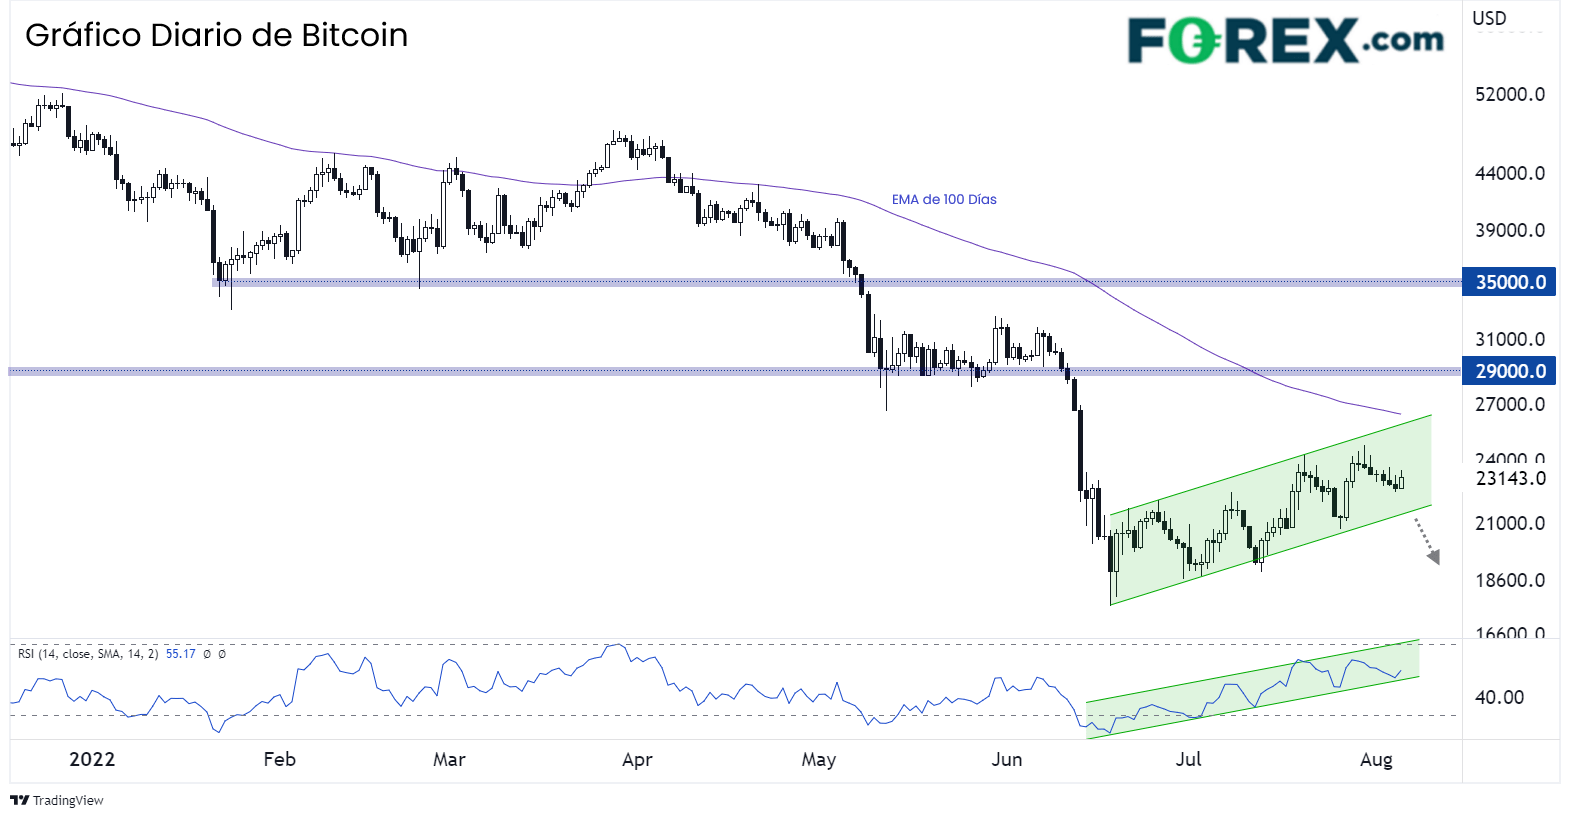Click the 31000.0 price axis label
The image size is (1570, 818).
click(1510, 339)
